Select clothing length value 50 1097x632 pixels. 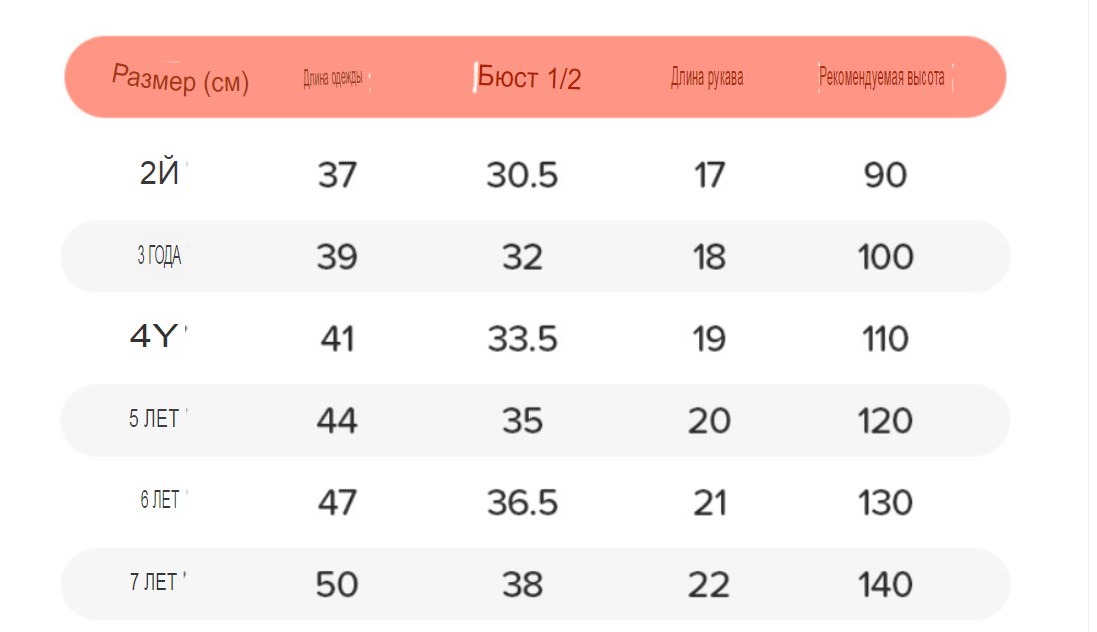[337, 584]
